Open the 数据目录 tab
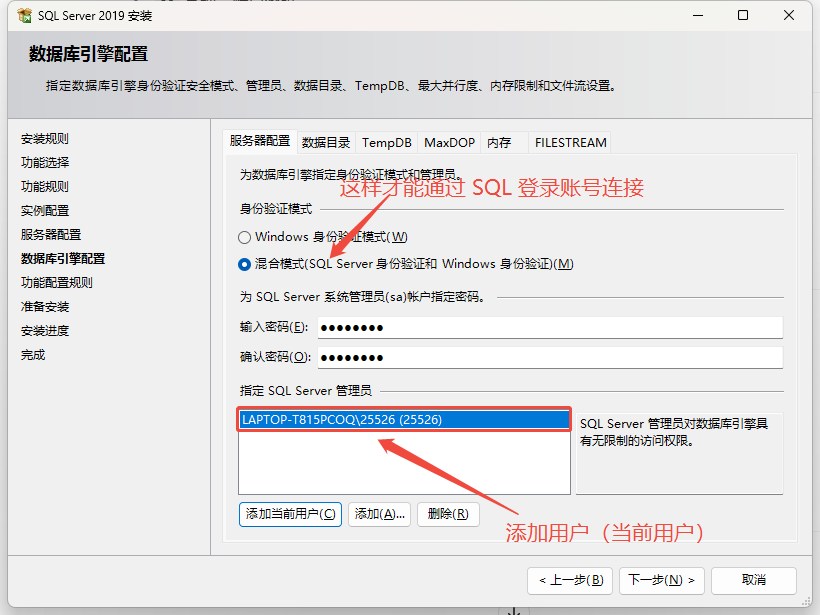This screenshot has height=615, width=820. 326,143
